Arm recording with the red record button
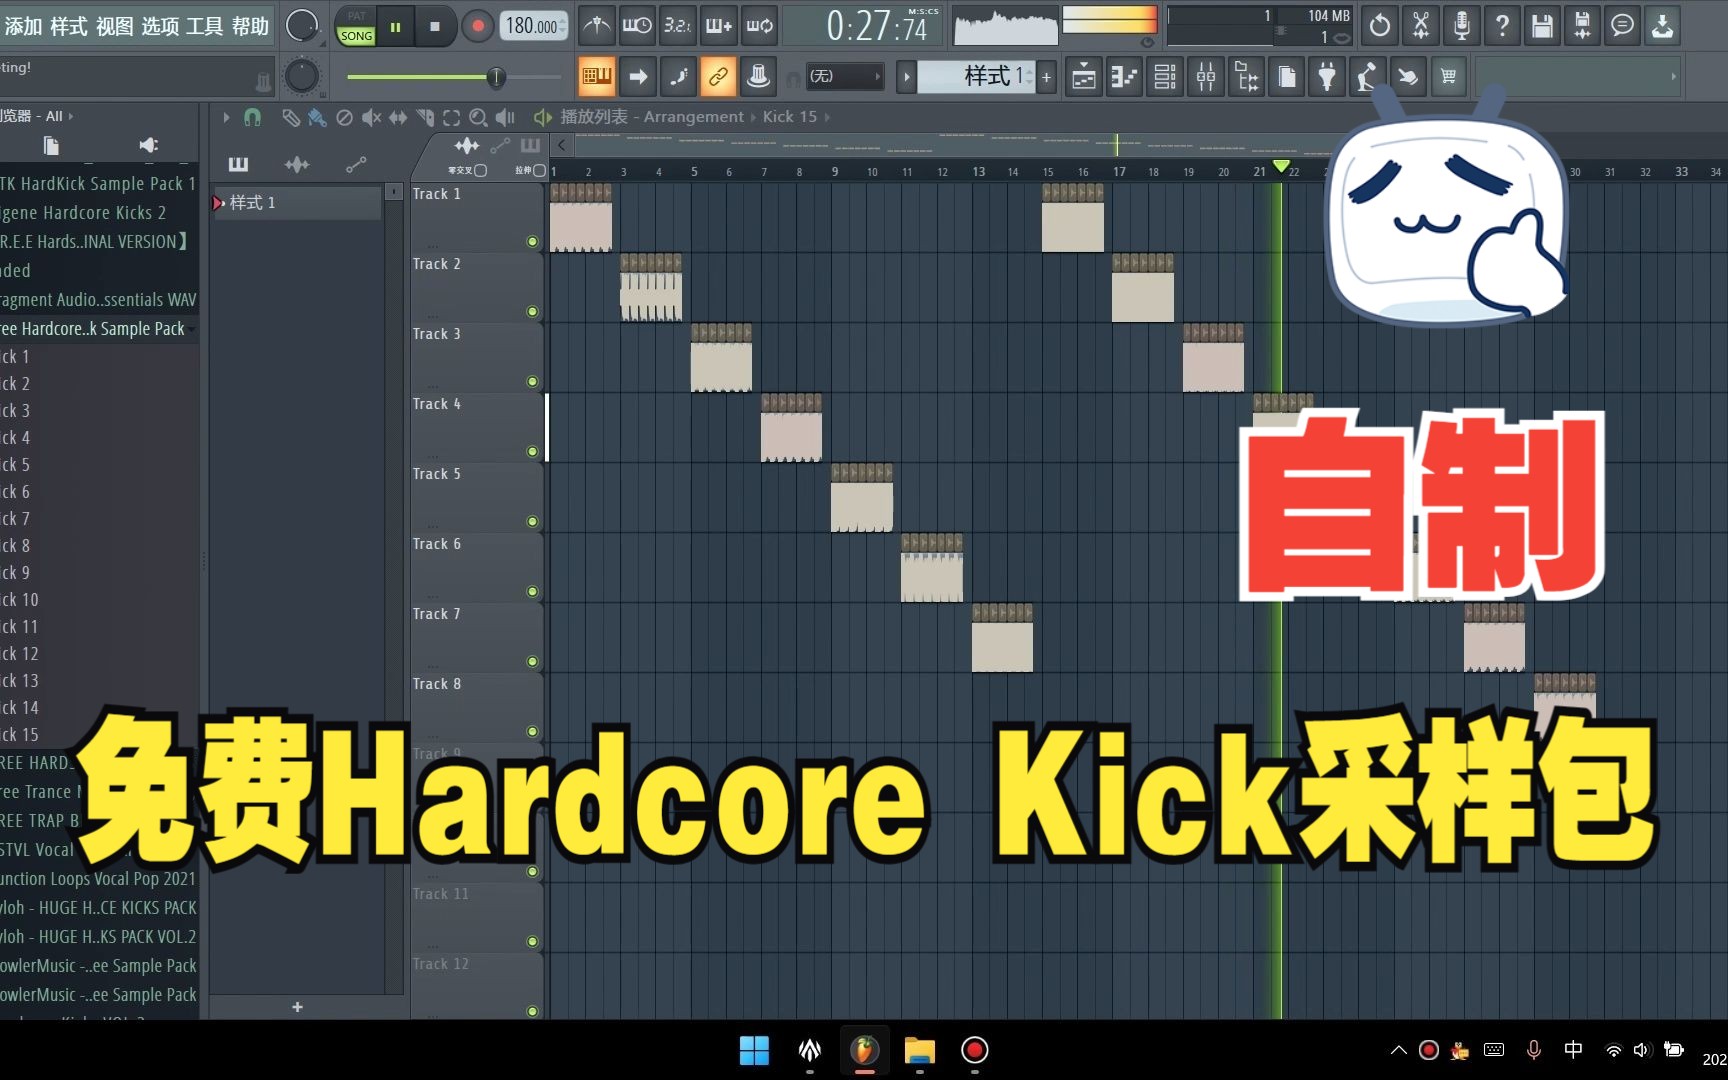Viewport: 1728px width, 1080px height. coord(478,27)
